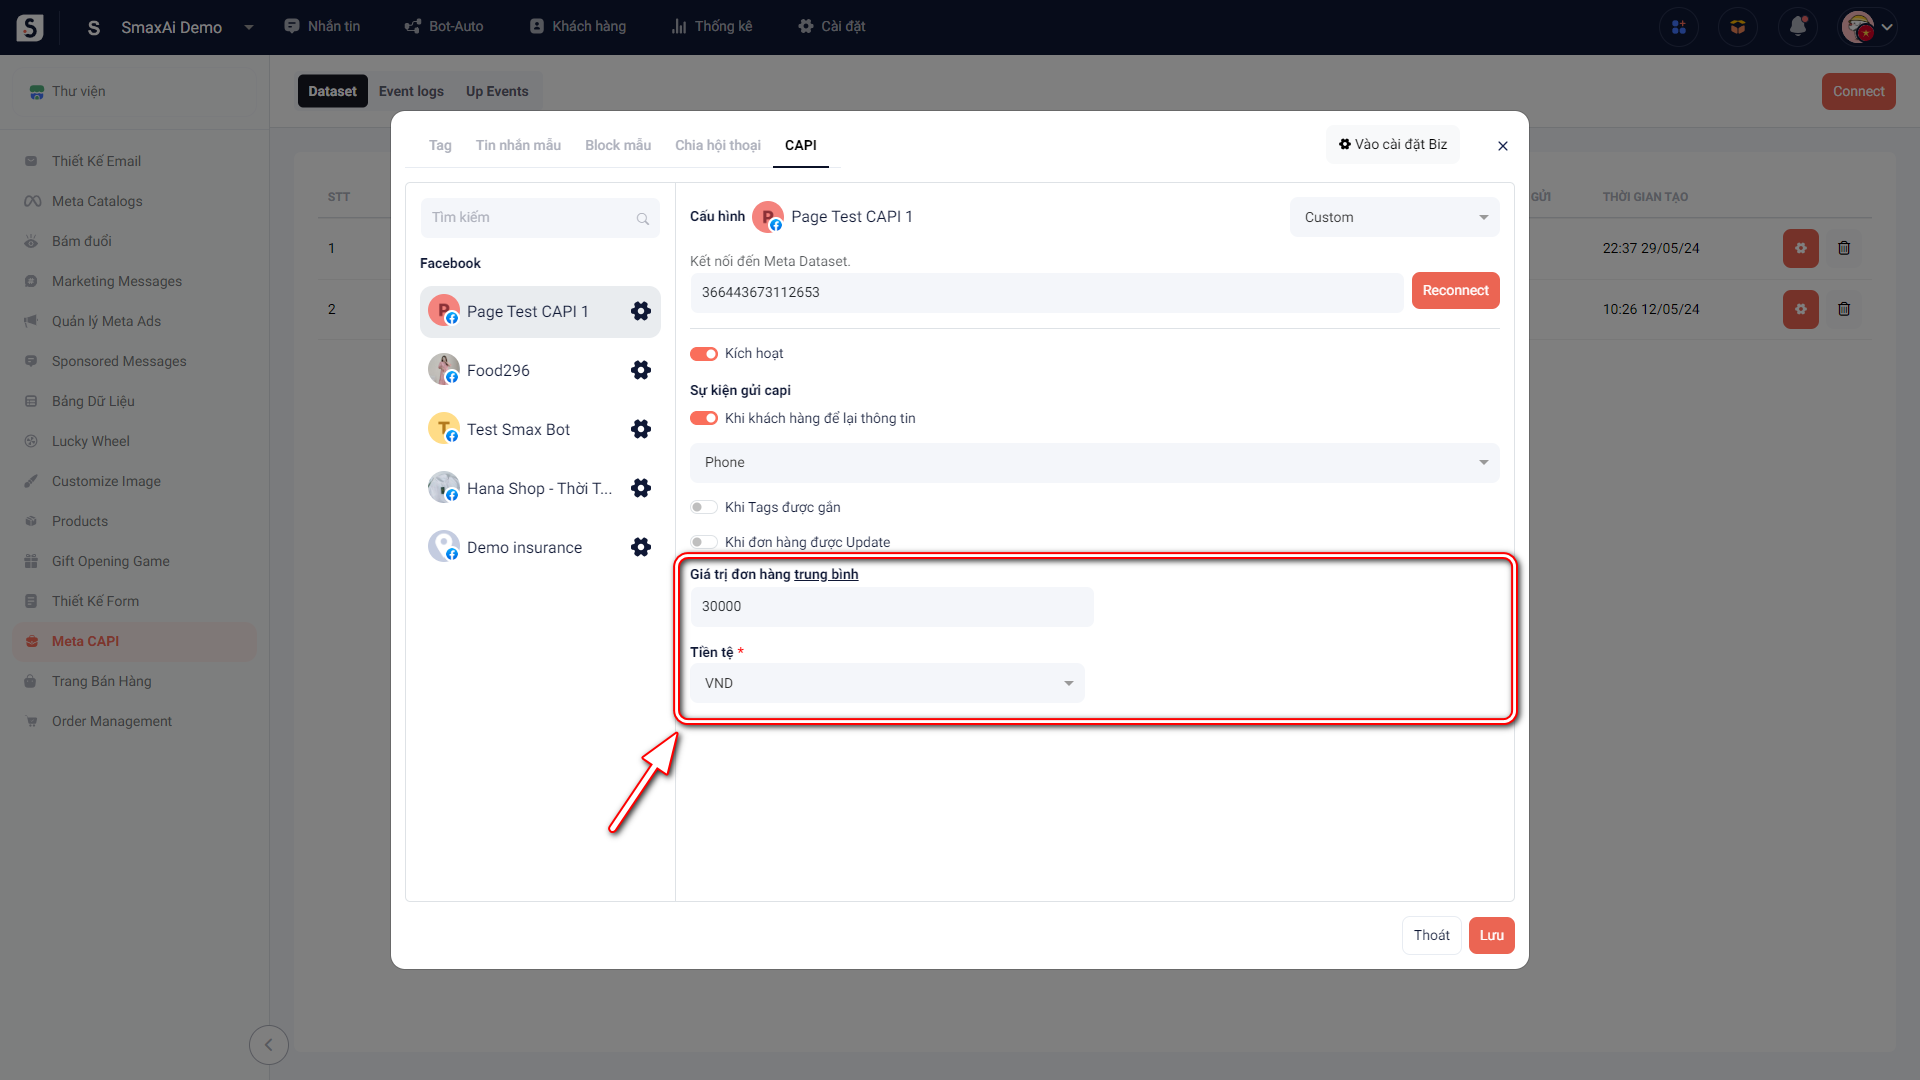Viewport: 1920px width, 1080px height.
Task: Click gear icon beside Test Smax Bot
Action: 641,429
